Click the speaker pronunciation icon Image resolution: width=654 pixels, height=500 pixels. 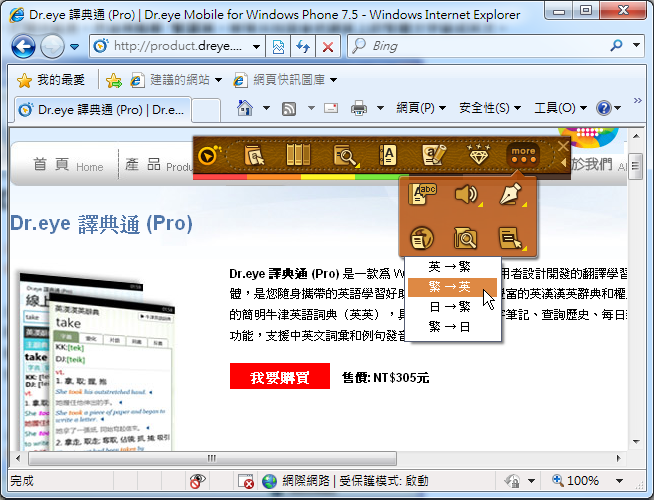[x=467, y=194]
